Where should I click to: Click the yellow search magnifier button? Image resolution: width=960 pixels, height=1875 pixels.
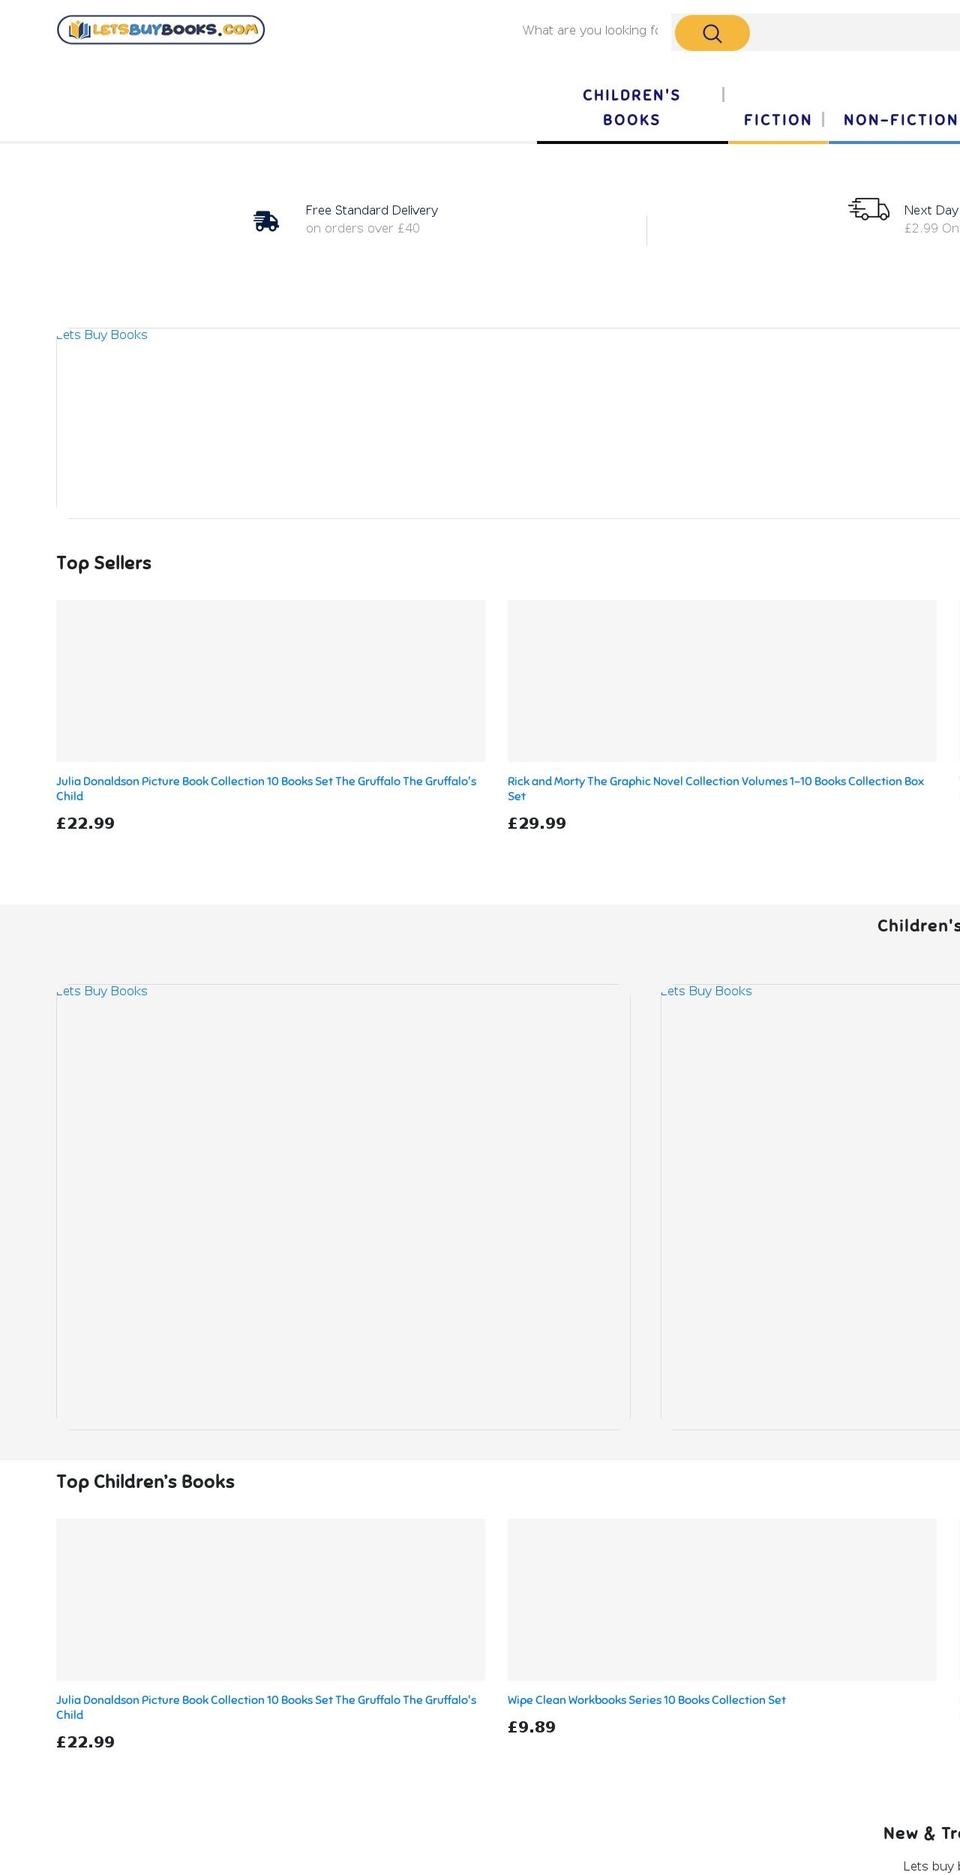(712, 33)
